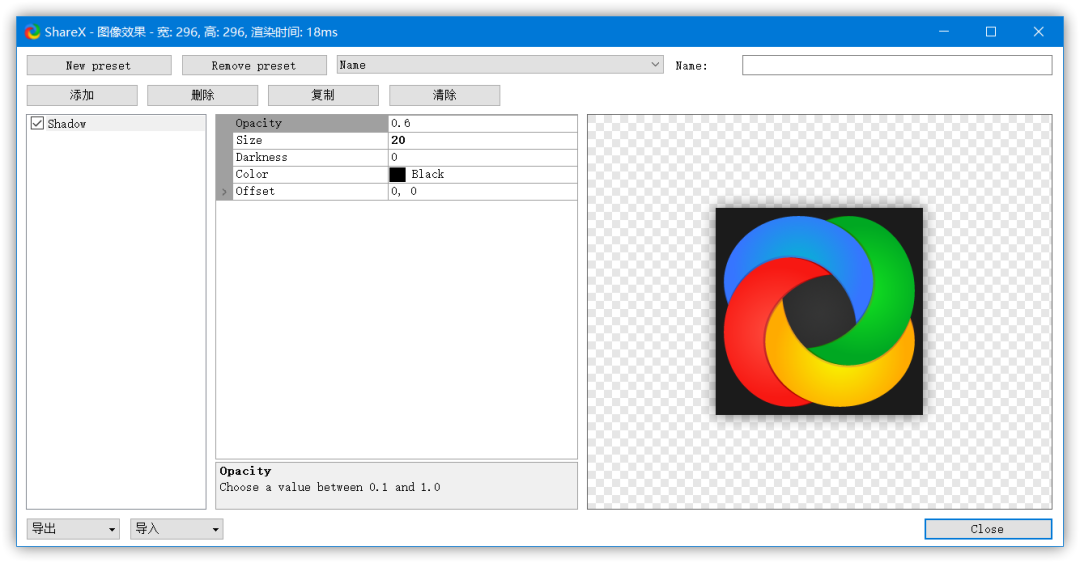Click the Remove preset button
The image size is (1080, 563).
tap(254, 66)
